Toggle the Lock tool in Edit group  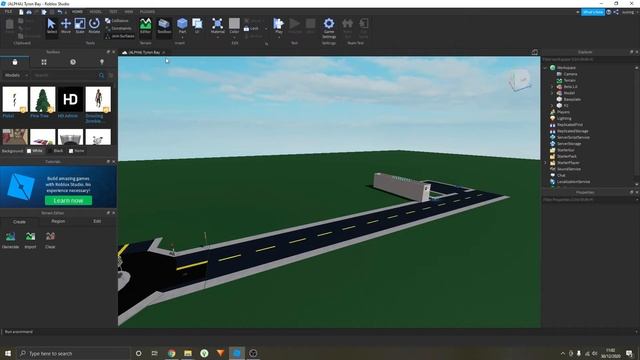251,29
